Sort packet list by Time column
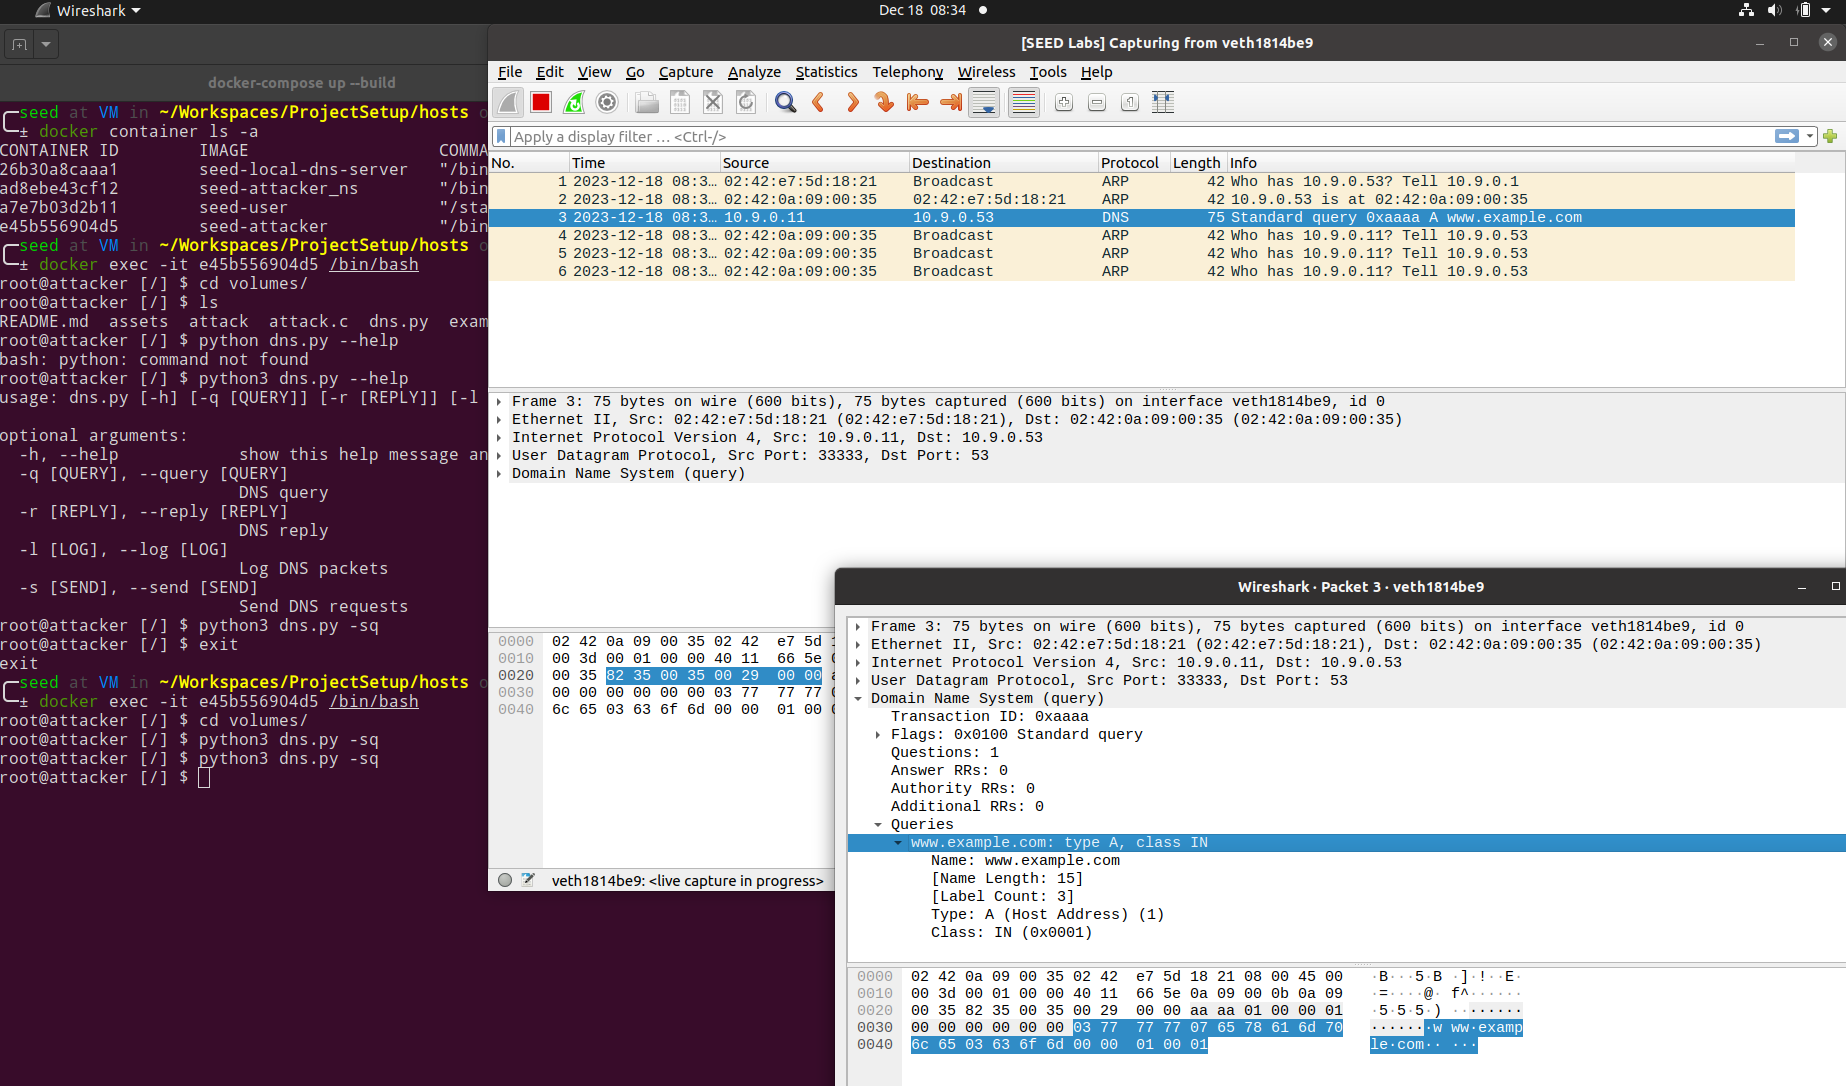 click(x=644, y=162)
